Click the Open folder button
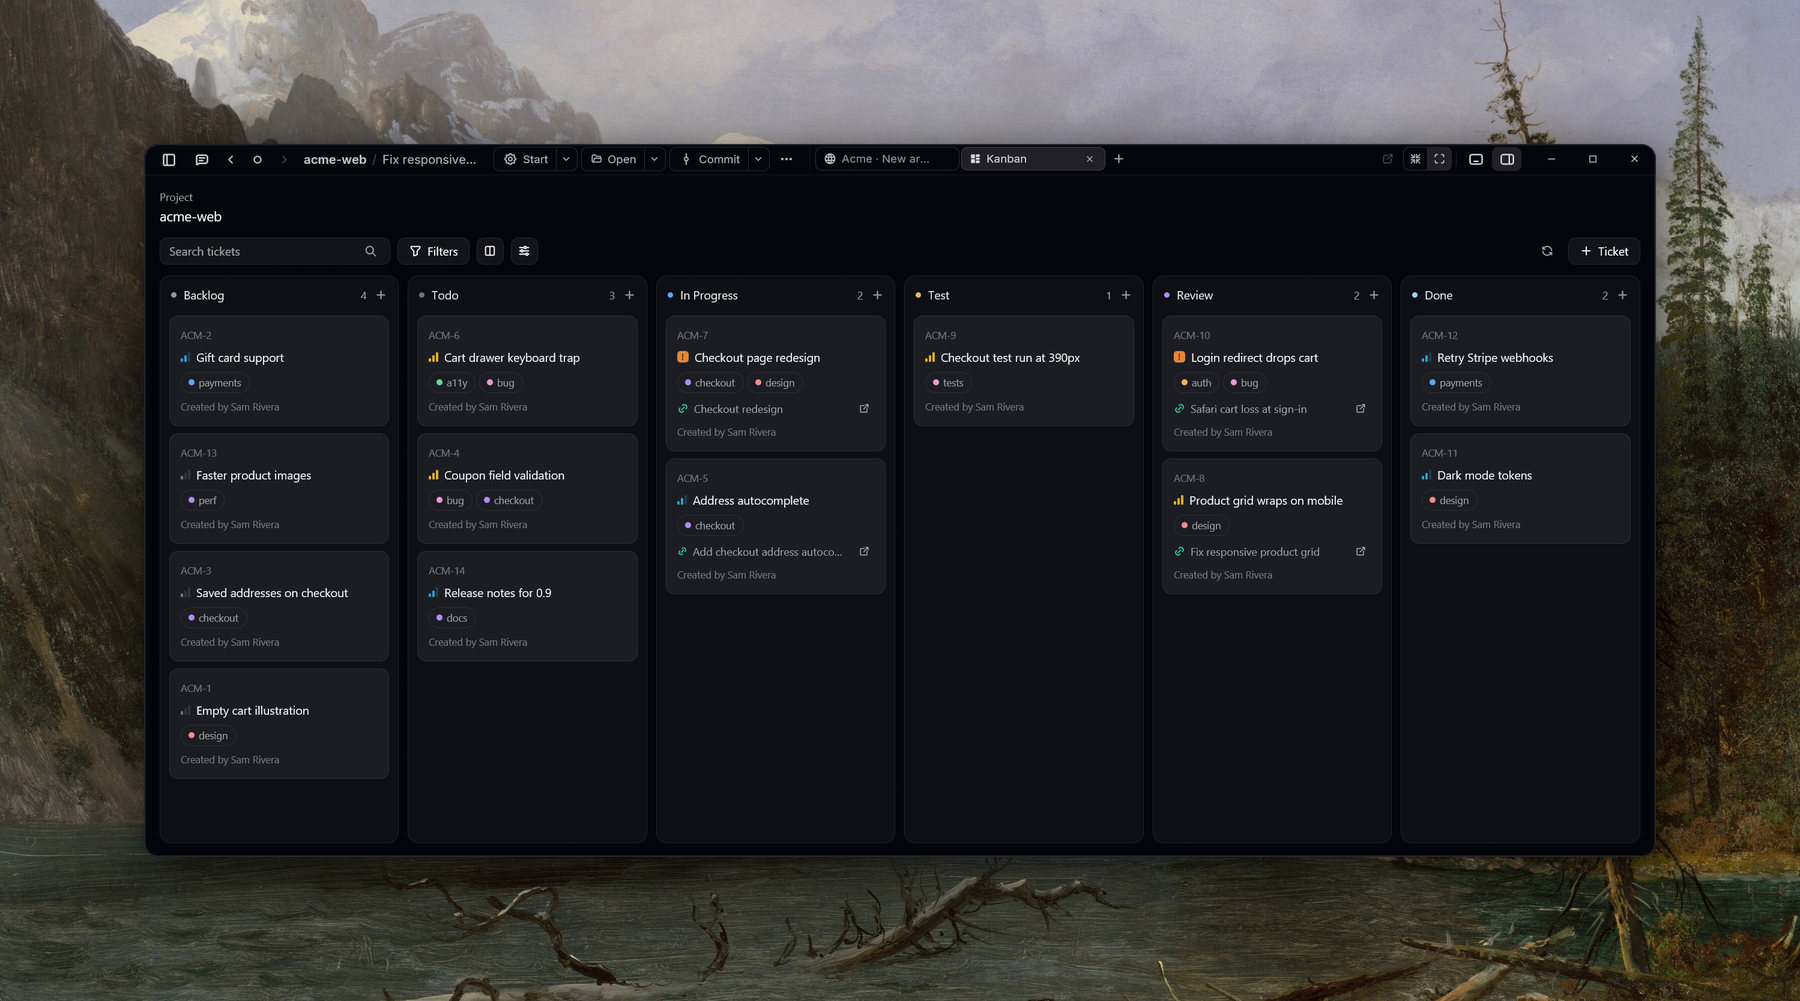Screen dimensions: 1800x1001 tap(614, 159)
